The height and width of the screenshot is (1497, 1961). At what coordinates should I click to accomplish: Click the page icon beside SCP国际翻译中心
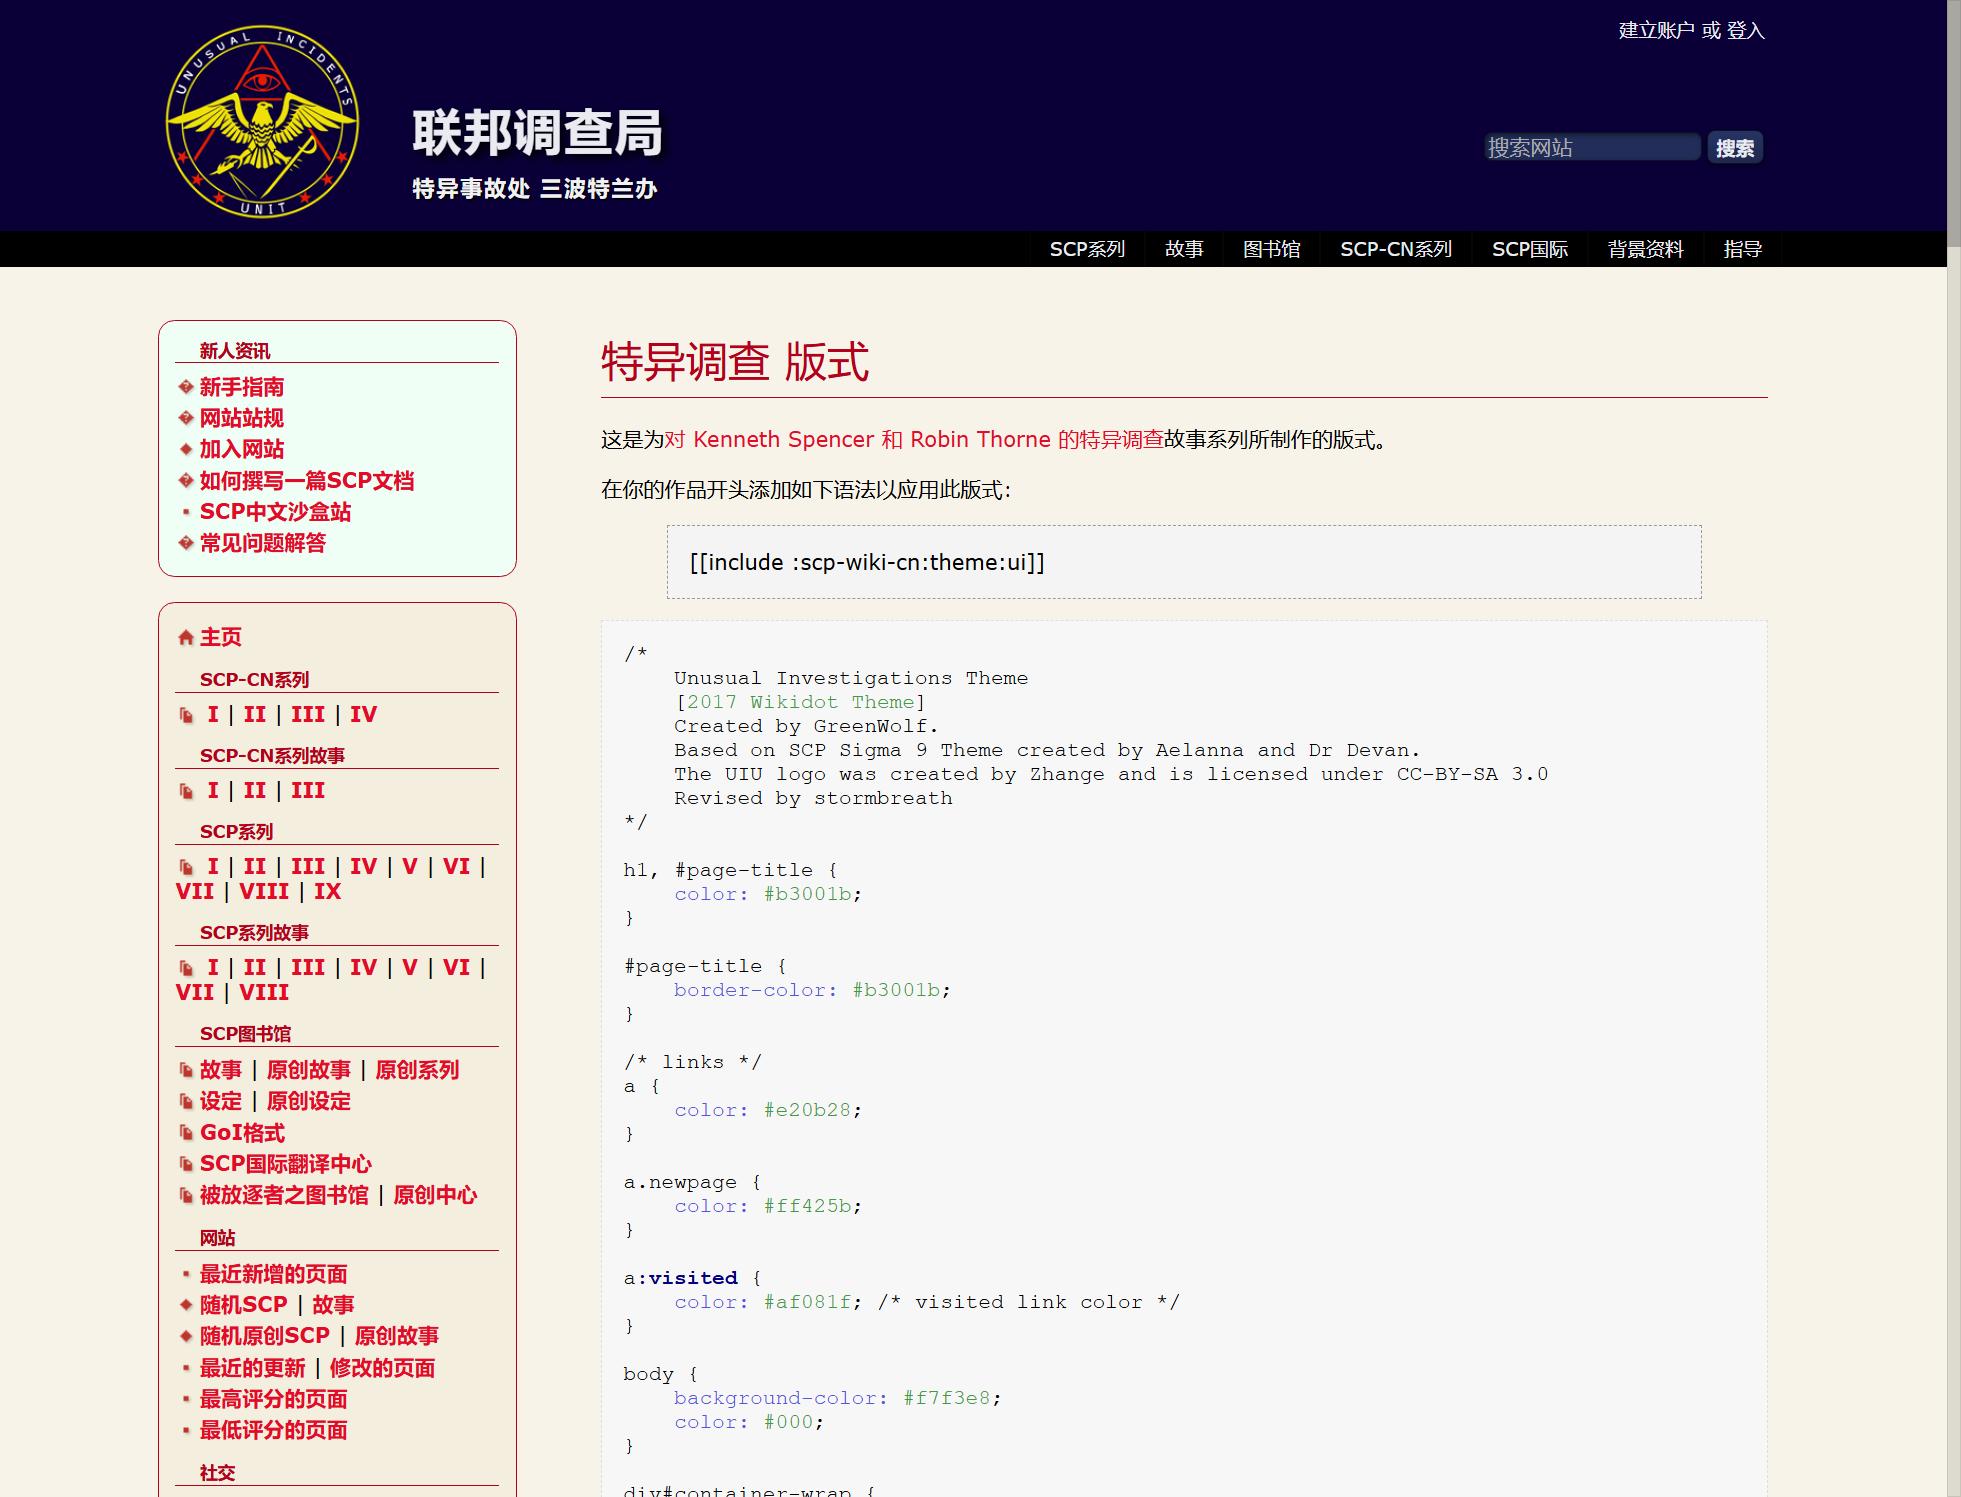pos(186,1164)
